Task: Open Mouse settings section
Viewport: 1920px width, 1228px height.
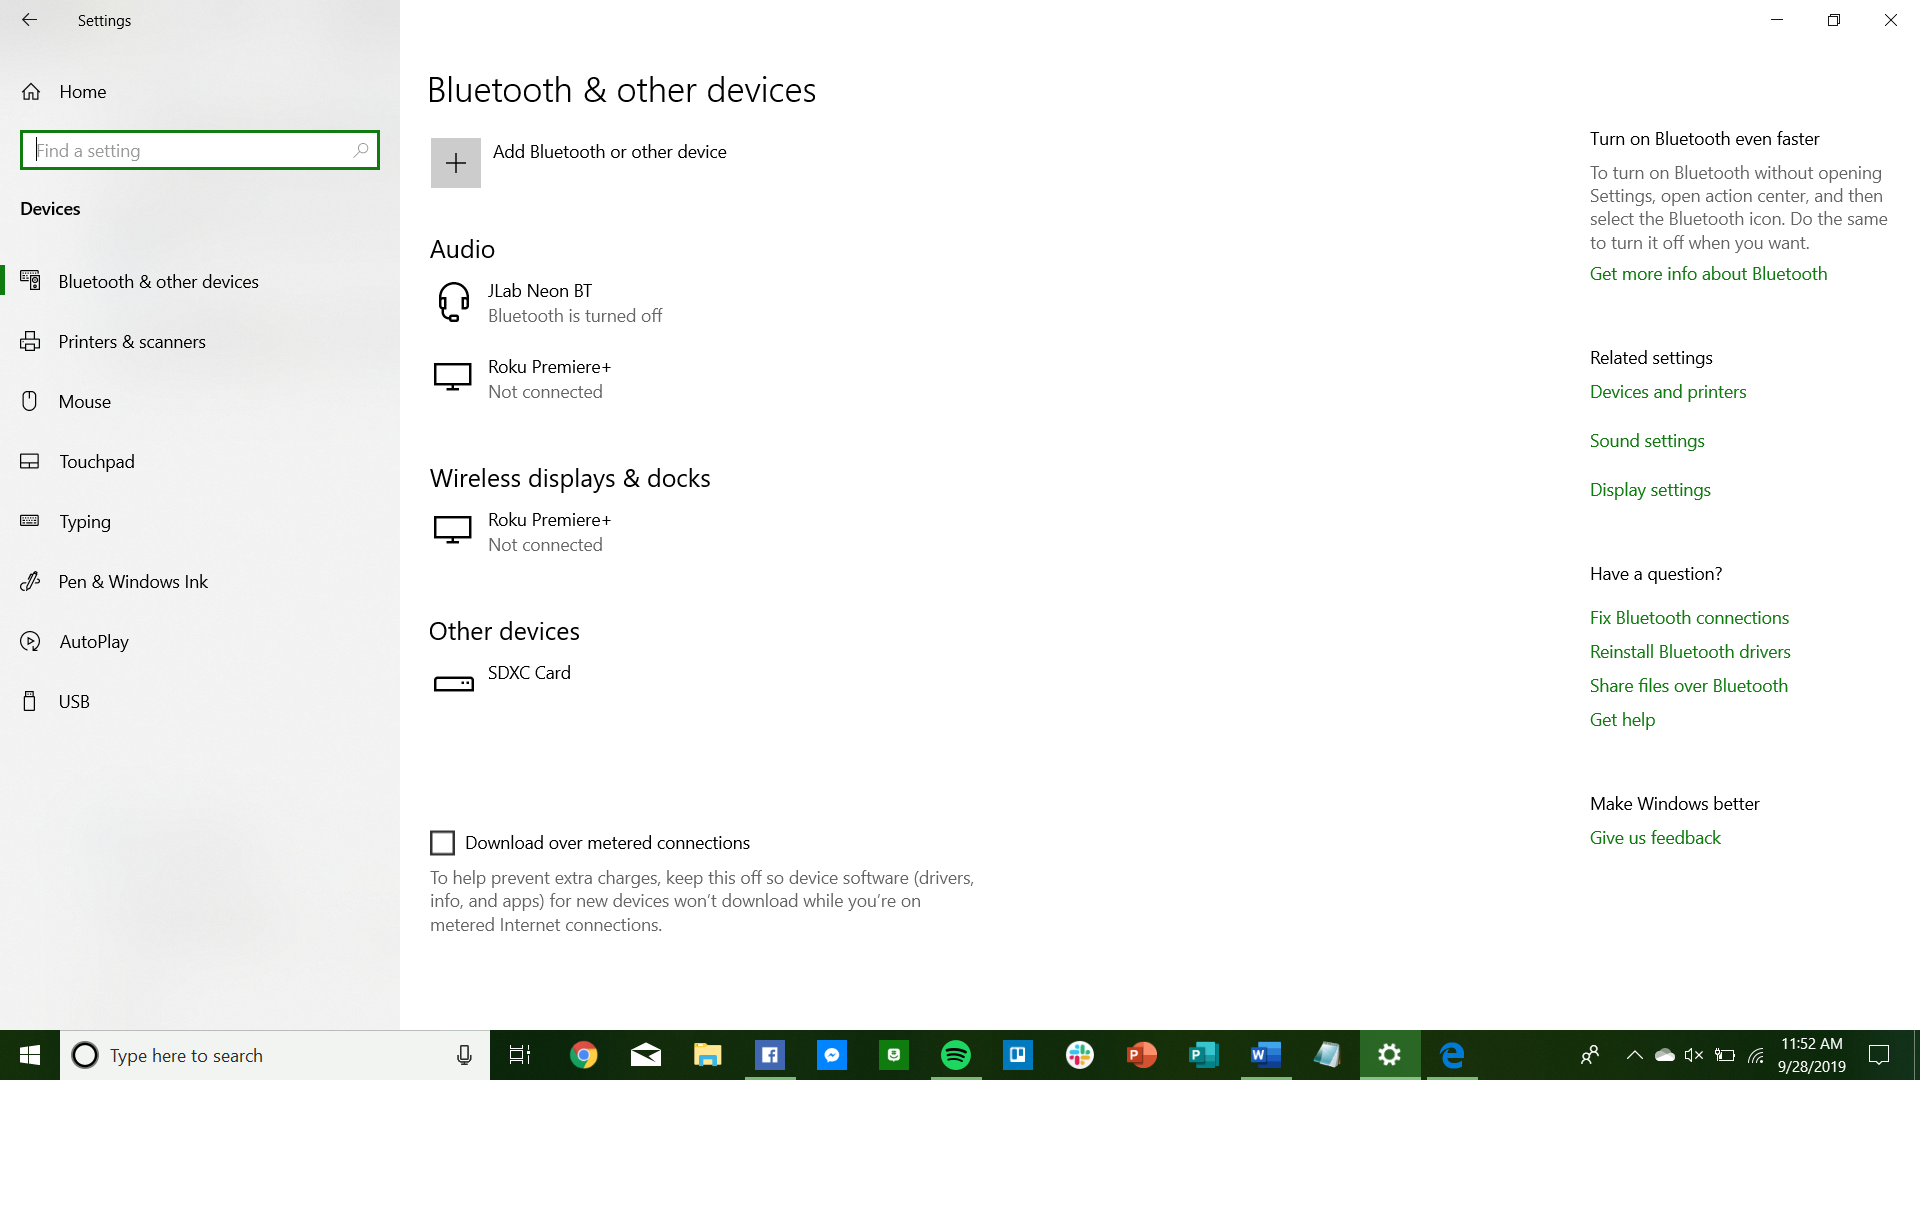Action: [200, 402]
